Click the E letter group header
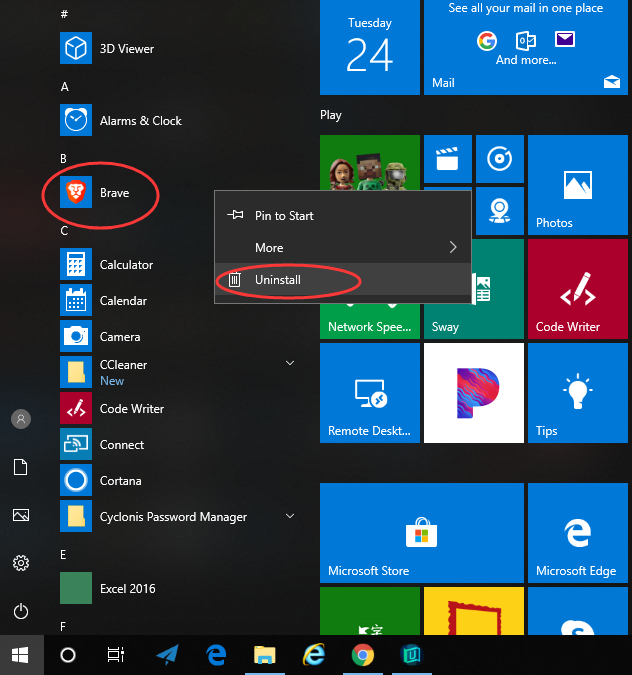The image size is (632, 675). pos(63,554)
